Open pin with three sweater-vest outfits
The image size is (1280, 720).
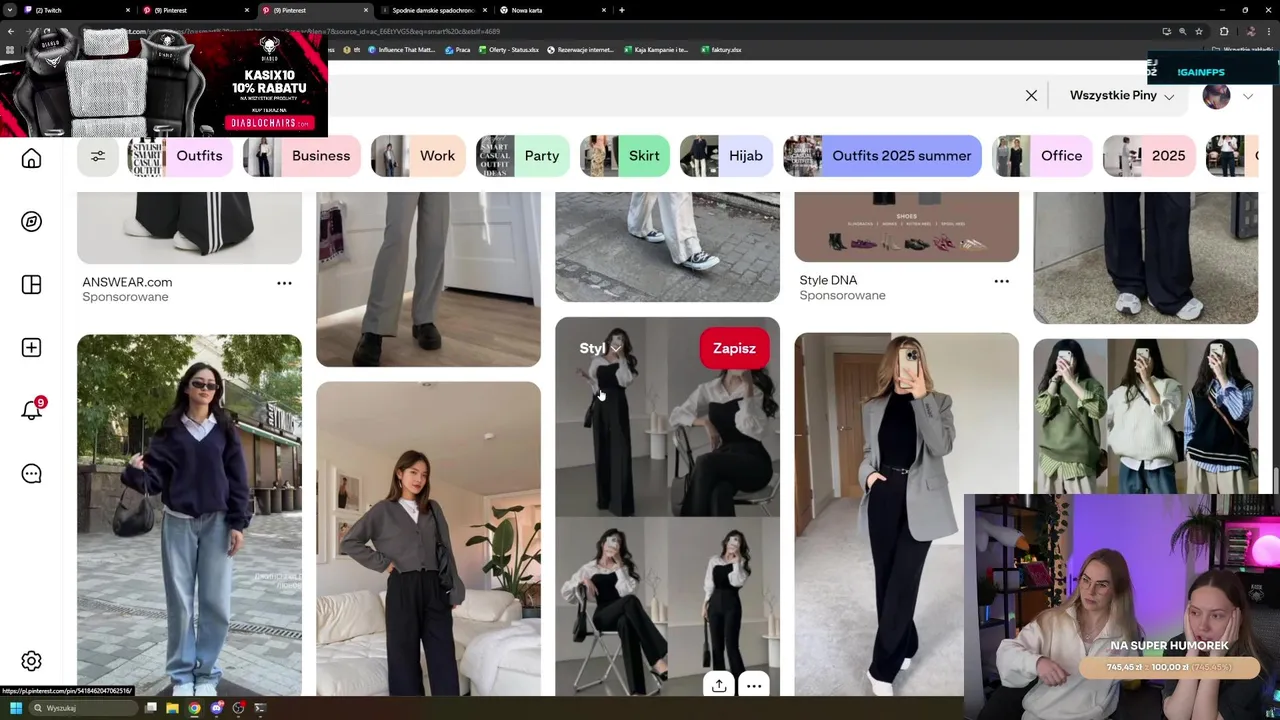pos(1145,415)
